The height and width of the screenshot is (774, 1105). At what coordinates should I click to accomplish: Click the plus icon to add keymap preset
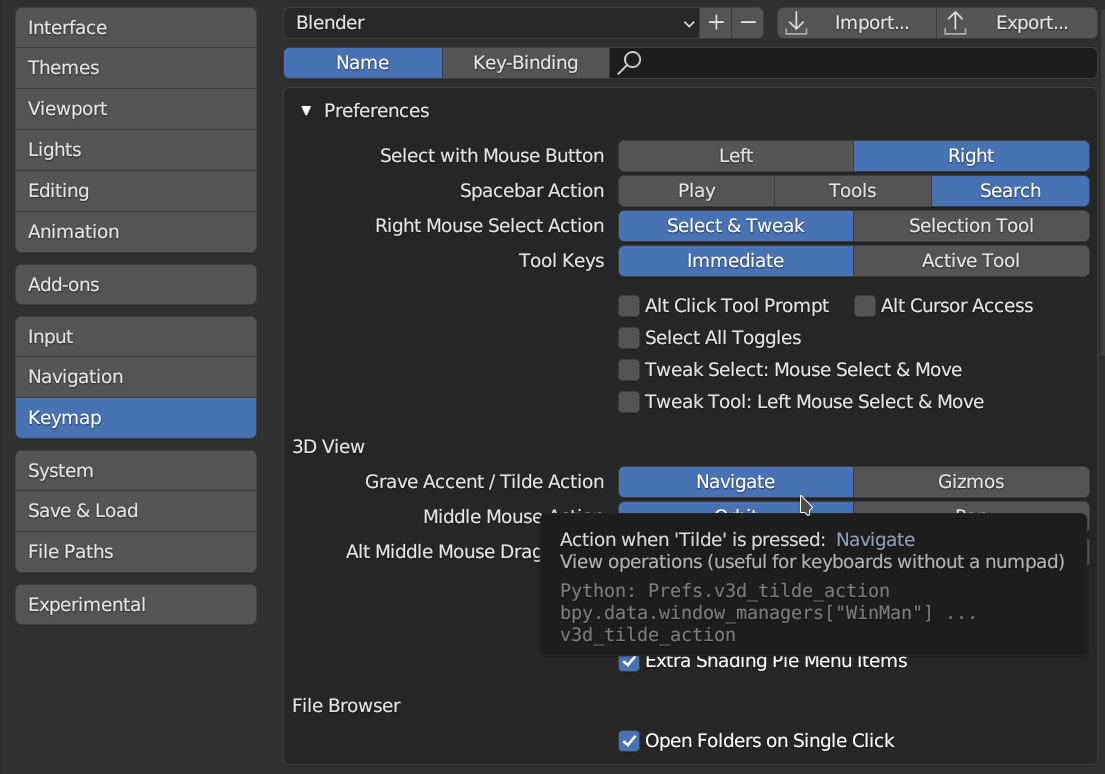[x=716, y=23]
